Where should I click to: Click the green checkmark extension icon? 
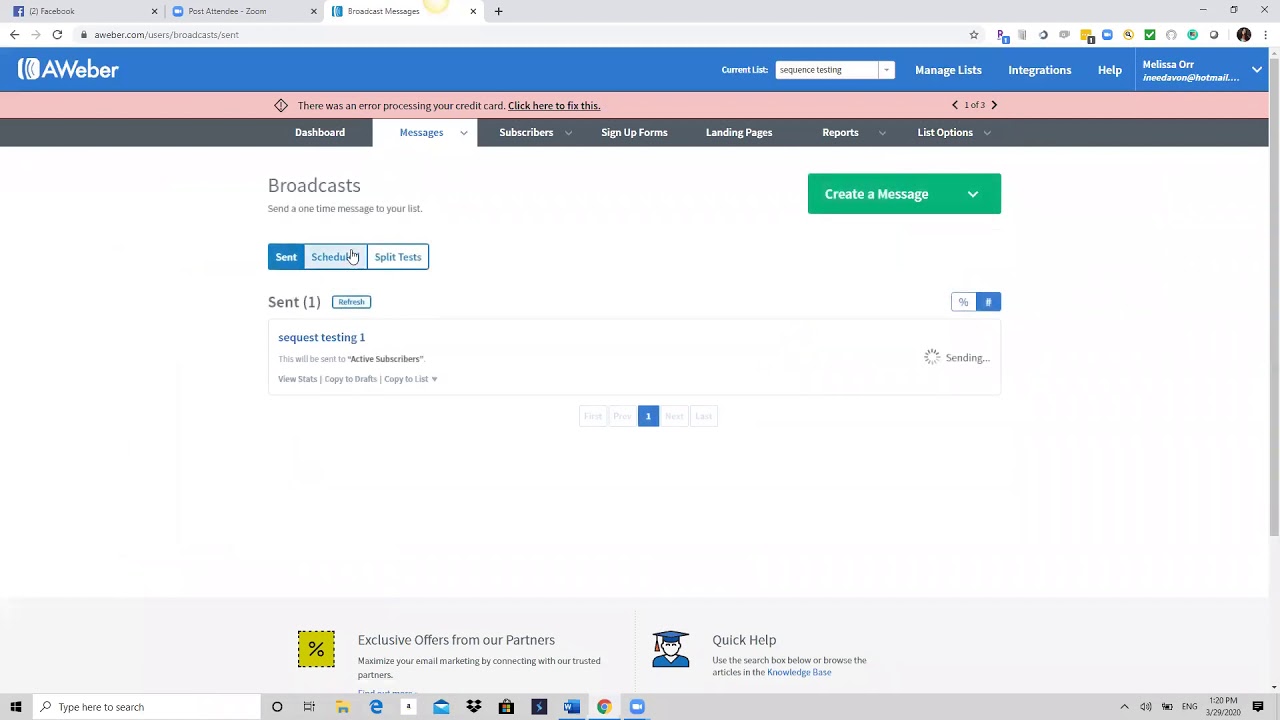click(x=1150, y=35)
